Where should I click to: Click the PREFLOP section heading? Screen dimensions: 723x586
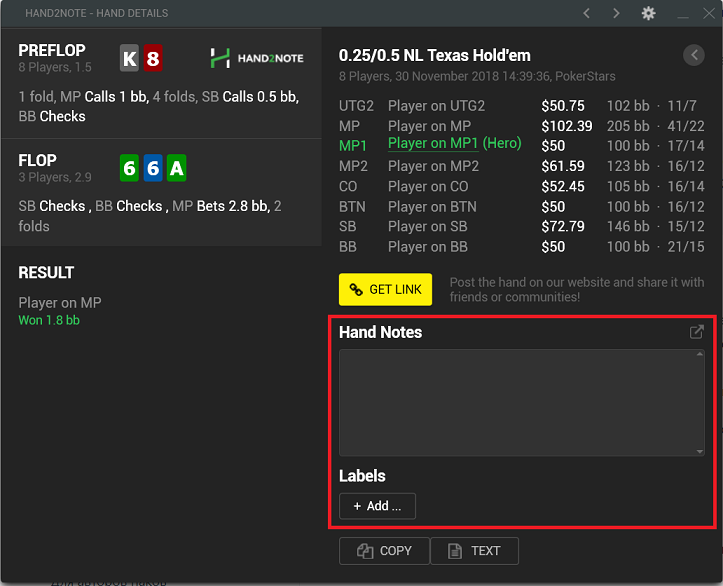click(52, 50)
